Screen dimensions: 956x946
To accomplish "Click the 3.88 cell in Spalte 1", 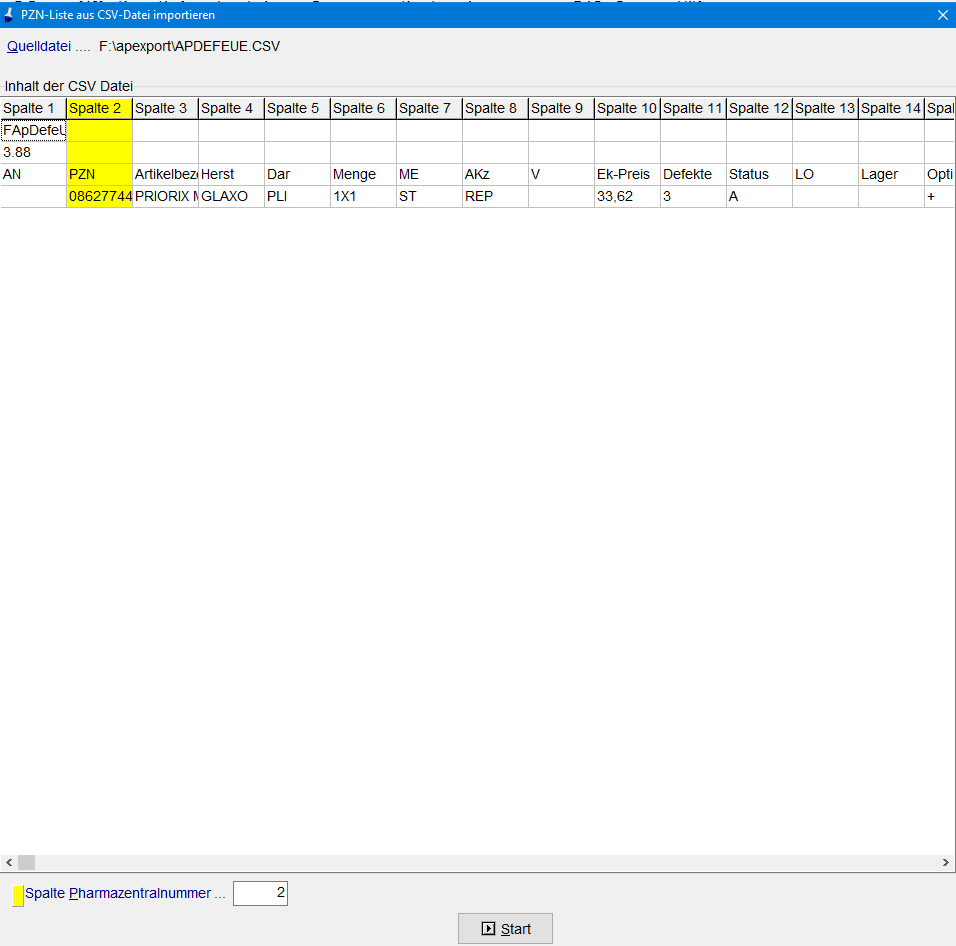I will 33,153.
